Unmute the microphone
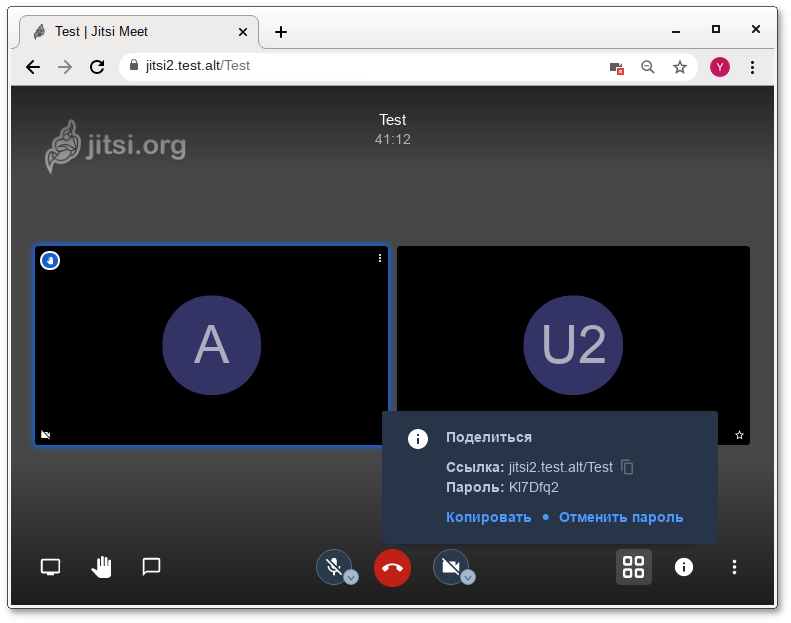 pos(333,567)
